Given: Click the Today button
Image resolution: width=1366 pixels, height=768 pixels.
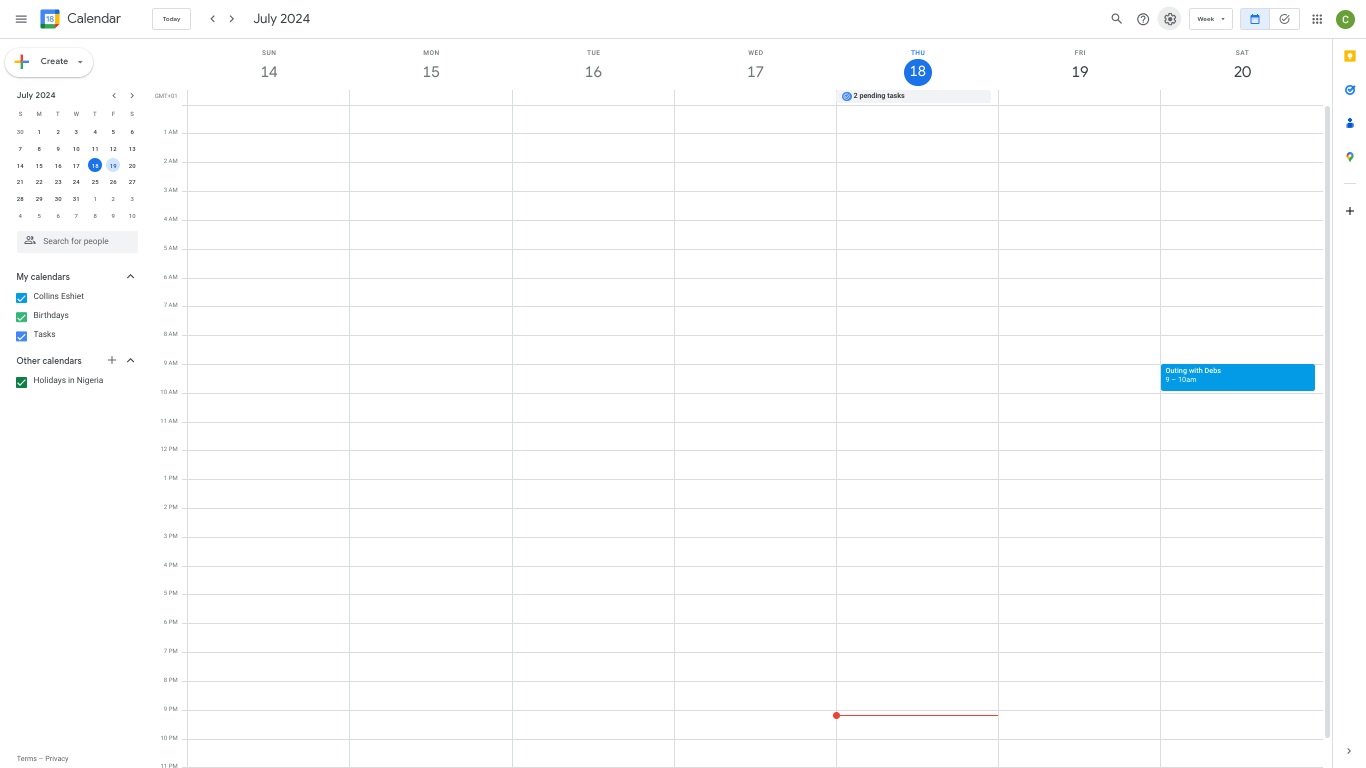Looking at the screenshot, I should [x=172, y=19].
